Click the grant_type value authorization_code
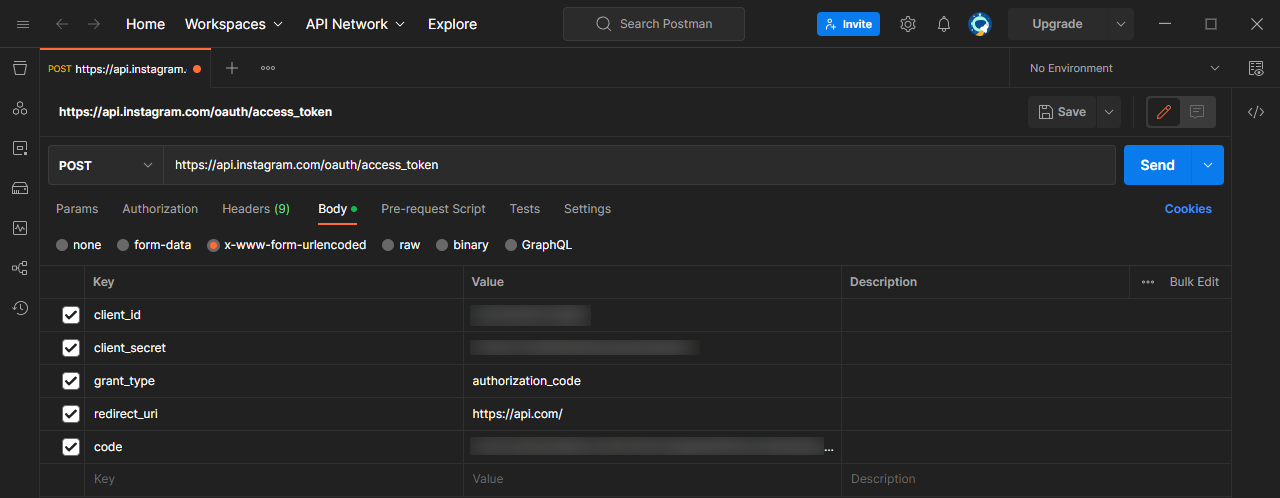The height and width of the screenshot is (498, 1280). (x=527, y=381)
